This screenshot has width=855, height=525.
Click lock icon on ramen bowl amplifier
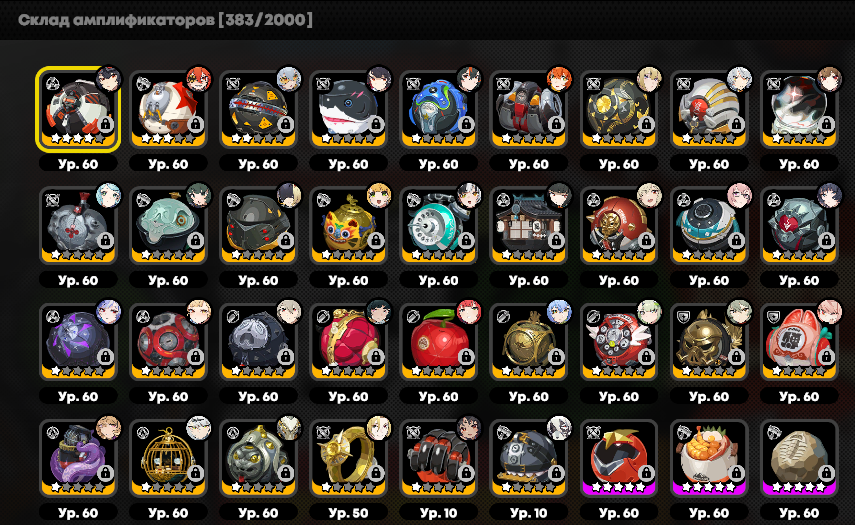pos(736,473)
